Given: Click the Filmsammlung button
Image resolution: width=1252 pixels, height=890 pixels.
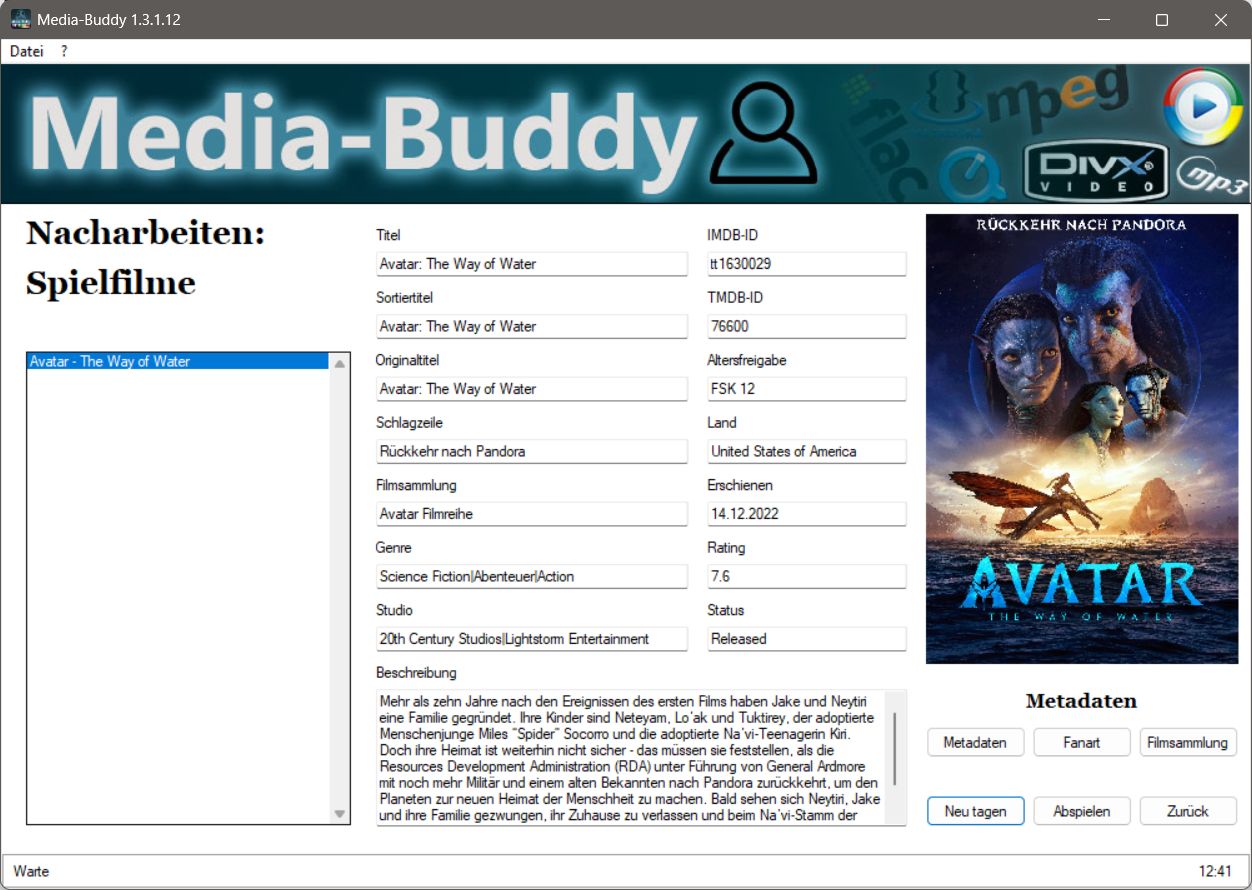Looking at the screenshot, I should coord(1188,743).
